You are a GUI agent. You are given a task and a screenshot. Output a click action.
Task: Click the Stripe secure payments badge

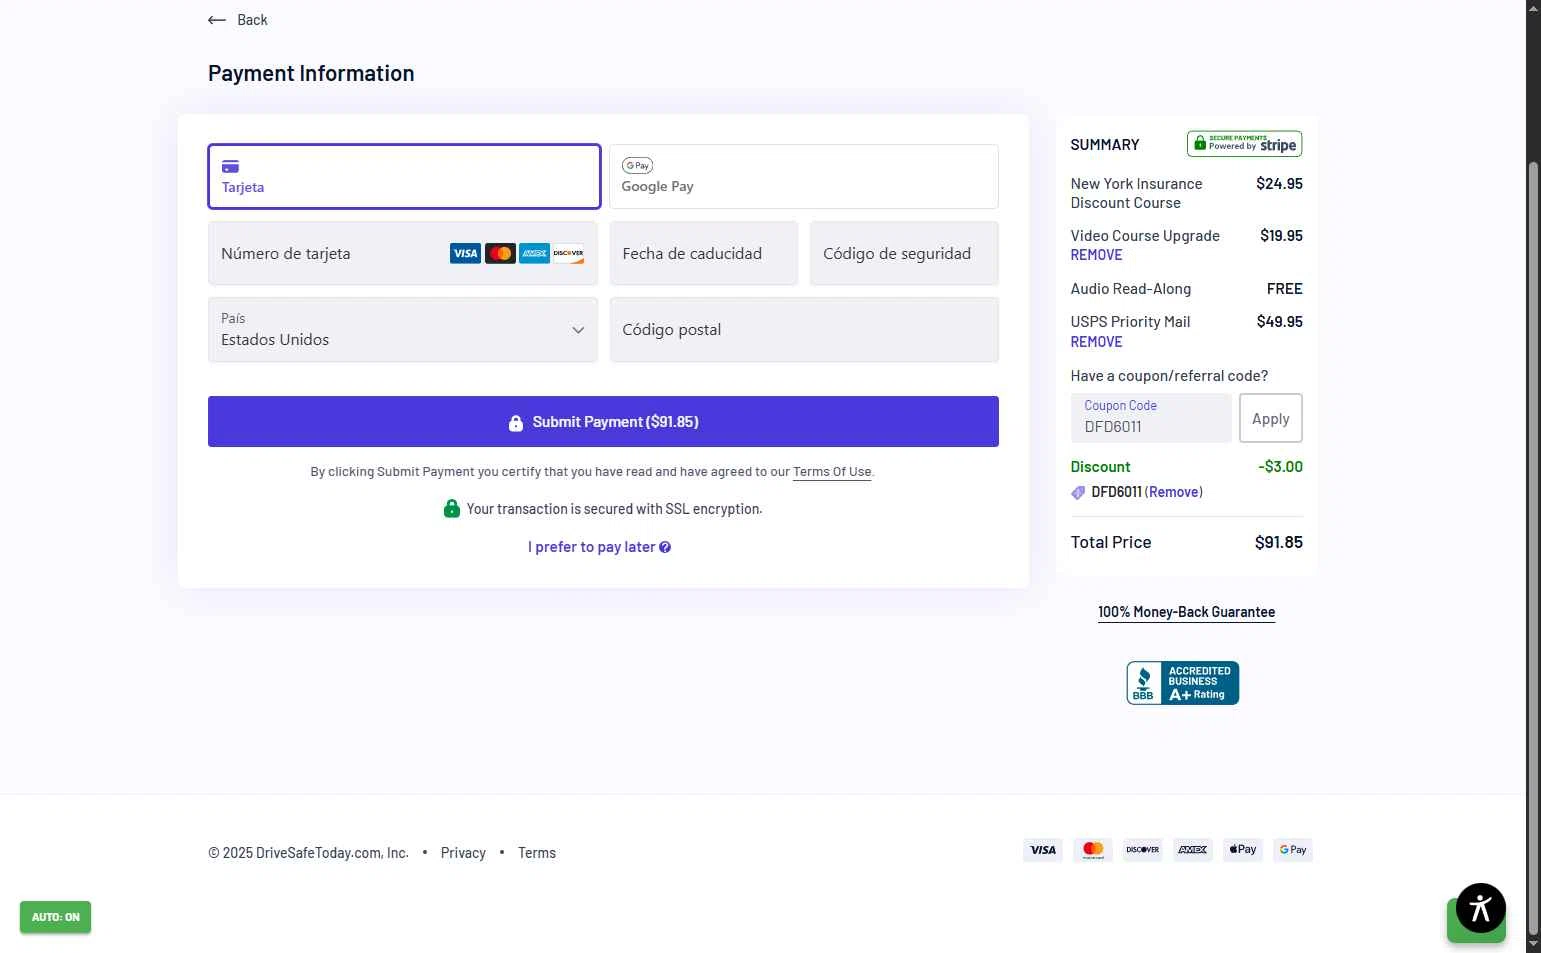pyautogui.click(x=1244, y=144)
